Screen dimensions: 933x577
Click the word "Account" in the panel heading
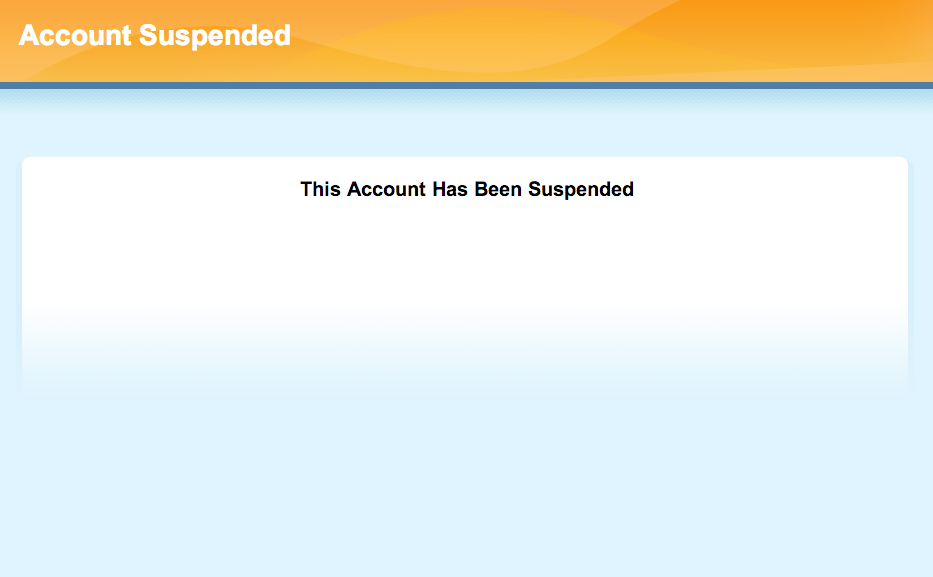pyautogui.click(x=387, y=189)
